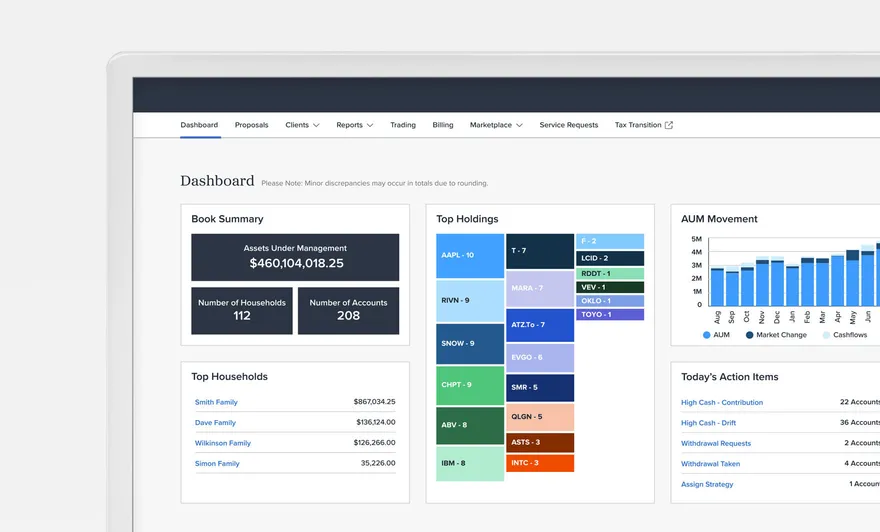The width and height of the screenshot is (880, 532).
Task: Click the 35,226.00 Simon Family value
Action: (378, 464)
